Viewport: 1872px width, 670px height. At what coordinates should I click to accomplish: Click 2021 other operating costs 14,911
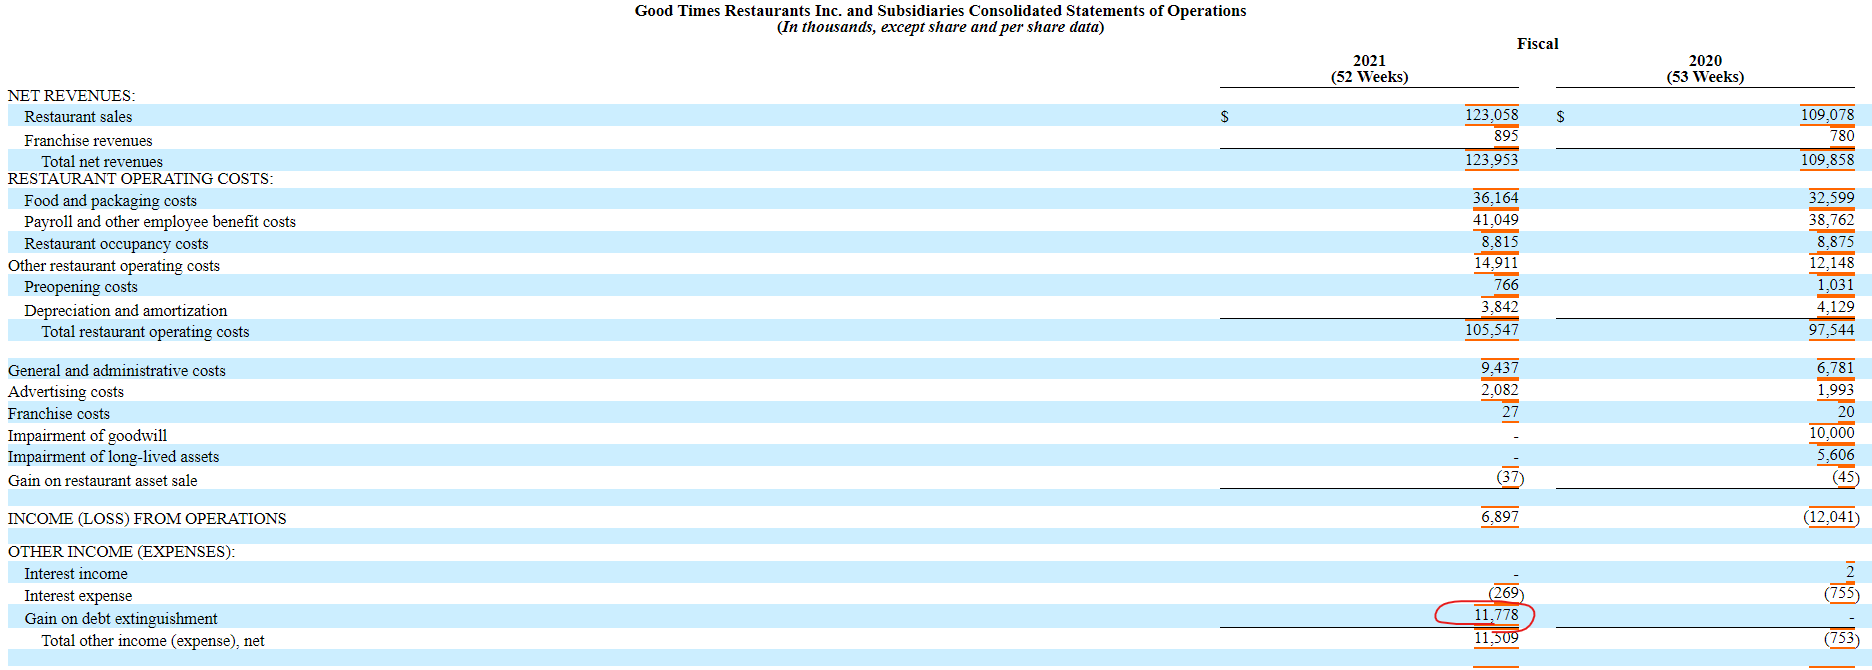(1495, 263)
